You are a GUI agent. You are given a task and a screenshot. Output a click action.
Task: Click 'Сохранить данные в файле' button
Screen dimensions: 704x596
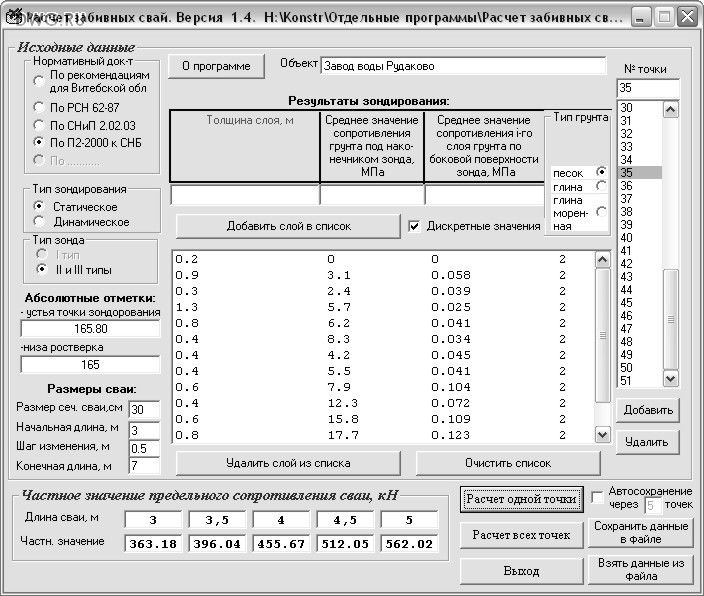pyautogui.click(x=641, y=533)
